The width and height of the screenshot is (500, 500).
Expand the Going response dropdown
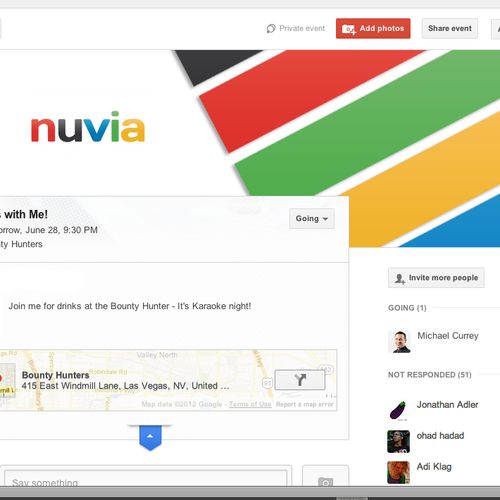click(x=312, y=219)
